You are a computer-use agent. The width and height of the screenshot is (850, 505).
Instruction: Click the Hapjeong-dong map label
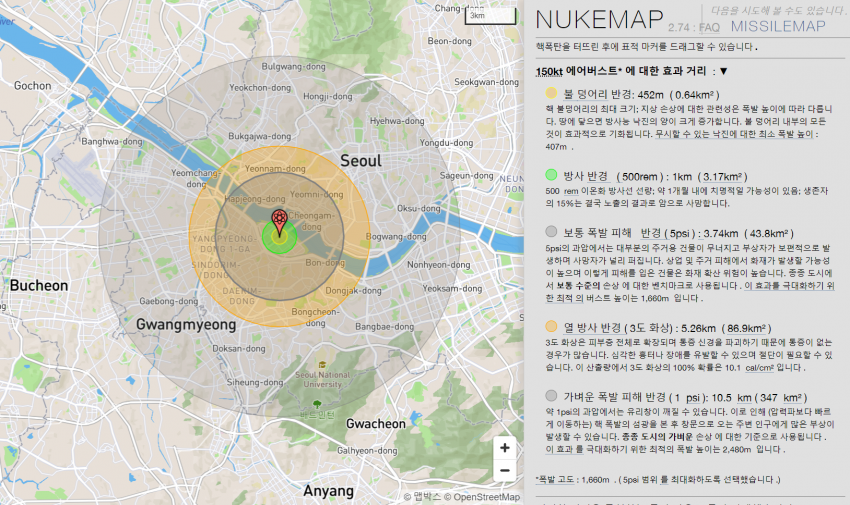tap(255, 199)
